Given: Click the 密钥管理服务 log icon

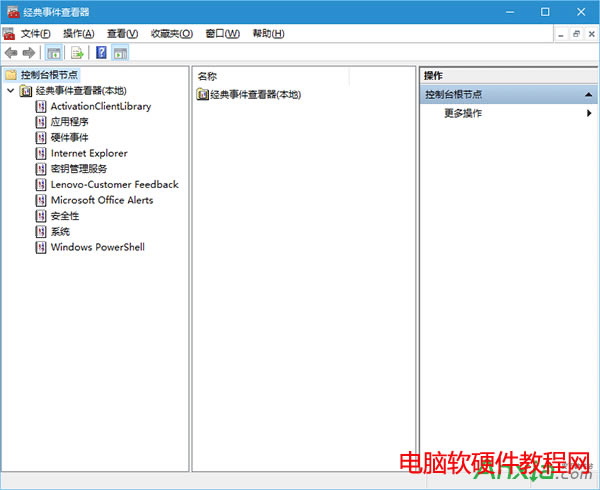Looking at the screenshot, I should (41, 169).
